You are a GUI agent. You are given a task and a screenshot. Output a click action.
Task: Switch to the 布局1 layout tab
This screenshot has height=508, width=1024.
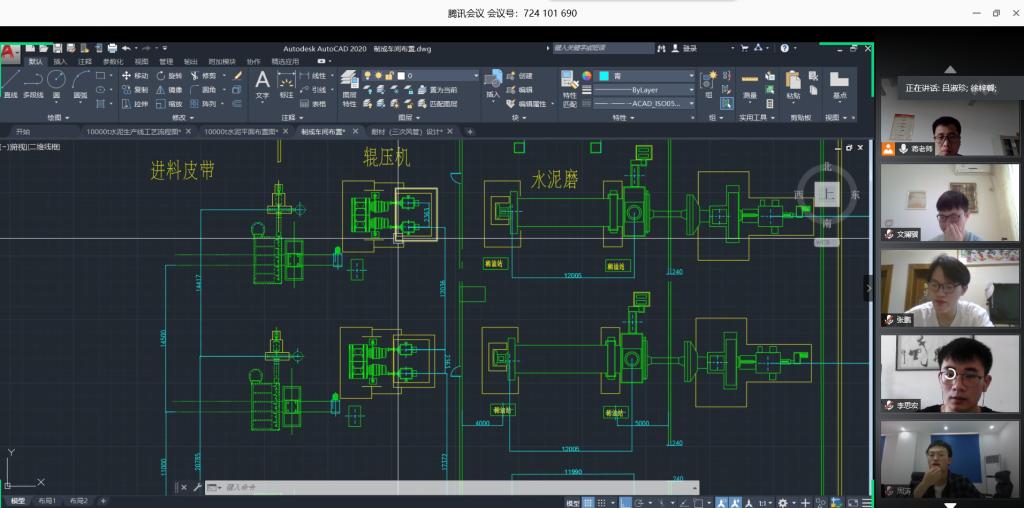[x=47, y=501]
